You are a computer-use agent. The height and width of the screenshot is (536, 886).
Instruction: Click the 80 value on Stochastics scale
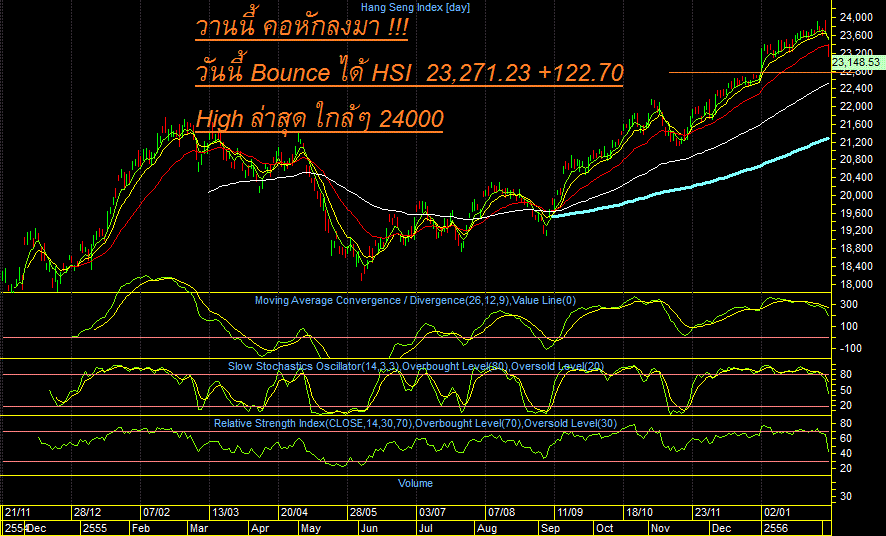point(846,374)
